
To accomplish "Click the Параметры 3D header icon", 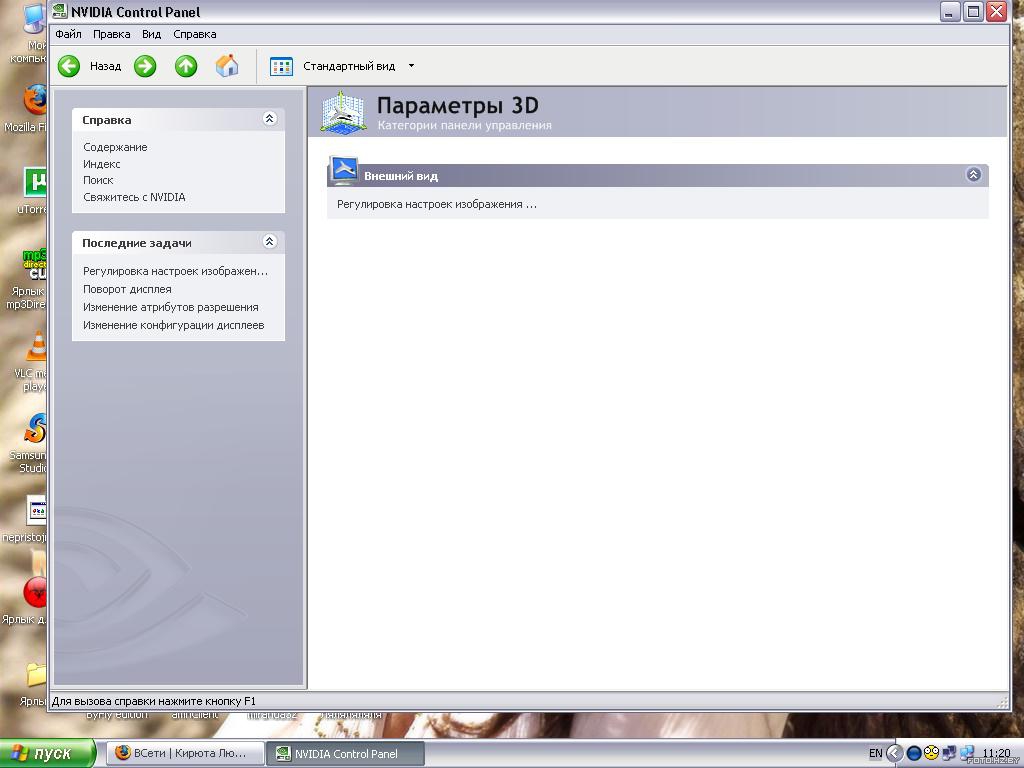I will 343,113.
